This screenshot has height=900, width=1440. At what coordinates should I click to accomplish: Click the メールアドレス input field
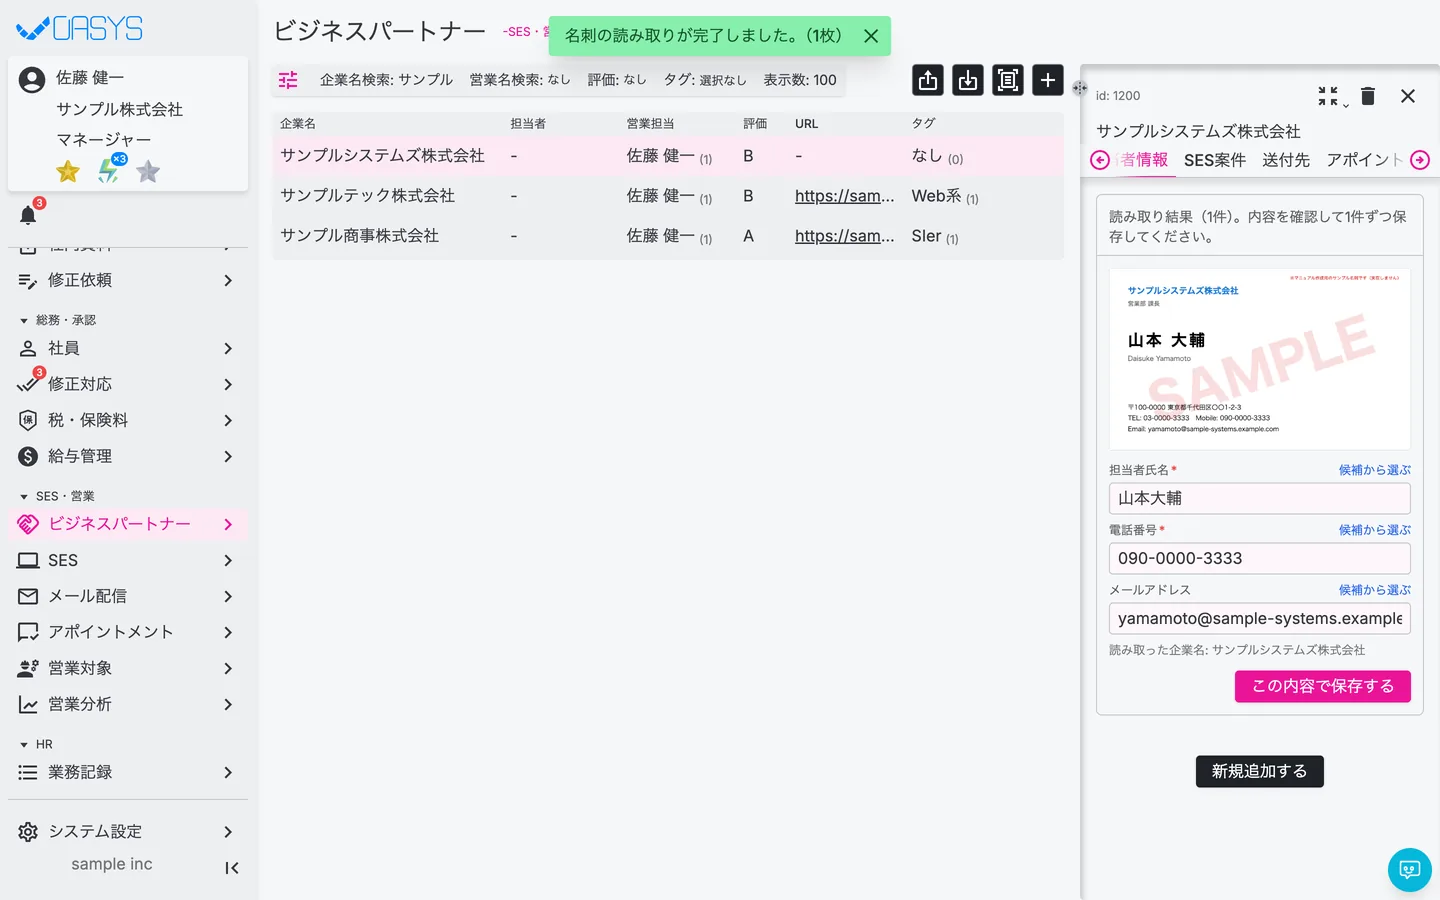point(1260,618)
